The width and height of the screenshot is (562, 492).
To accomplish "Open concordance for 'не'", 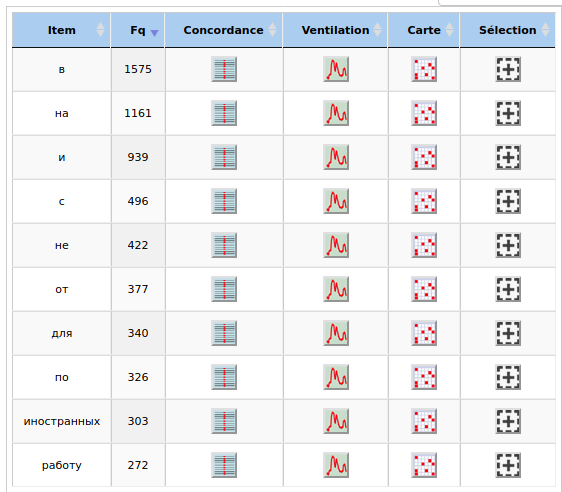I will [224, 245].
